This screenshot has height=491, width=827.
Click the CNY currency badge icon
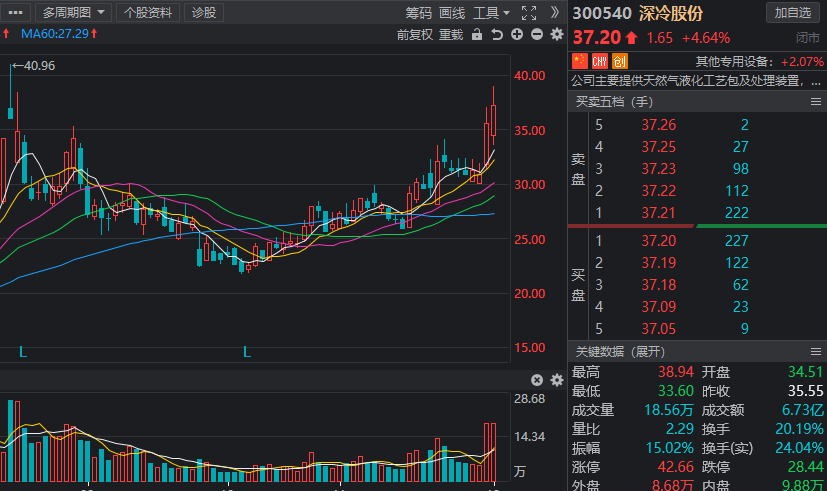[x=600, y=61]
